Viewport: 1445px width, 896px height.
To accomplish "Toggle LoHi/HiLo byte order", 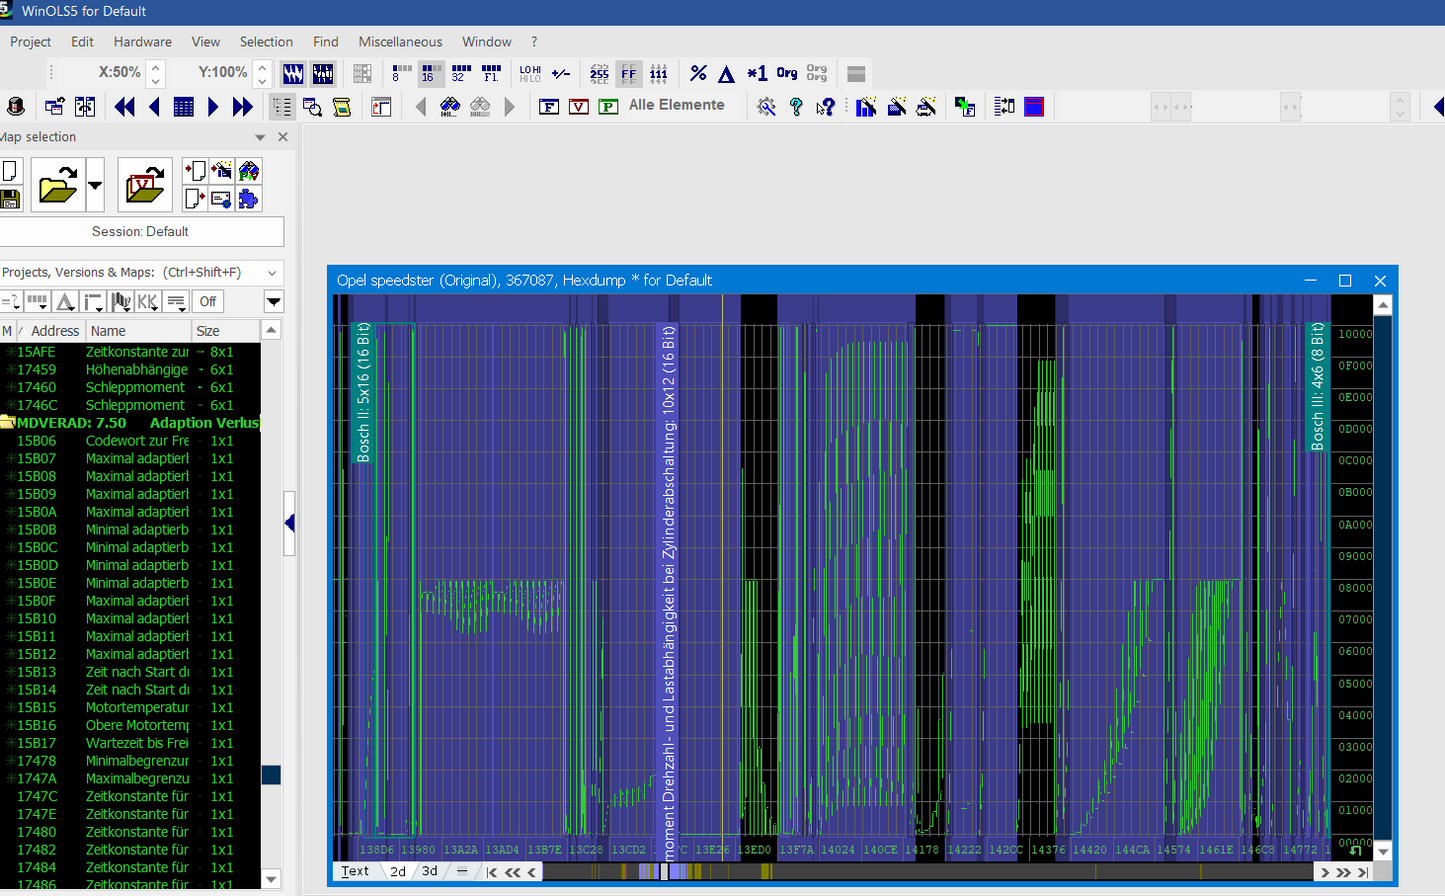I will coord(530,74).
